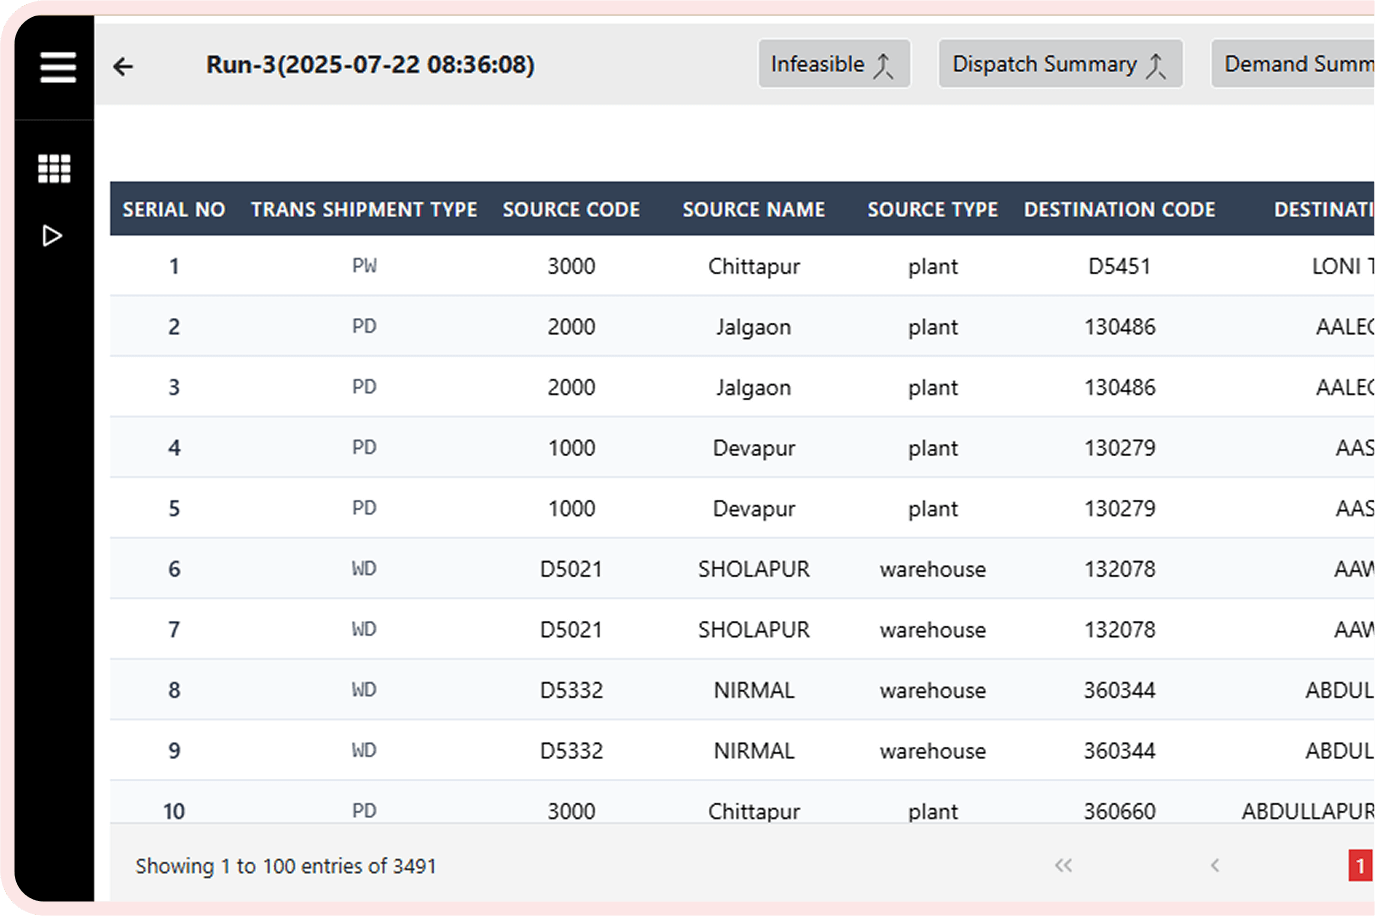Click the Destination Code column header
1375x916 pixels.
pyautogui.click(x=1119, y=210)
